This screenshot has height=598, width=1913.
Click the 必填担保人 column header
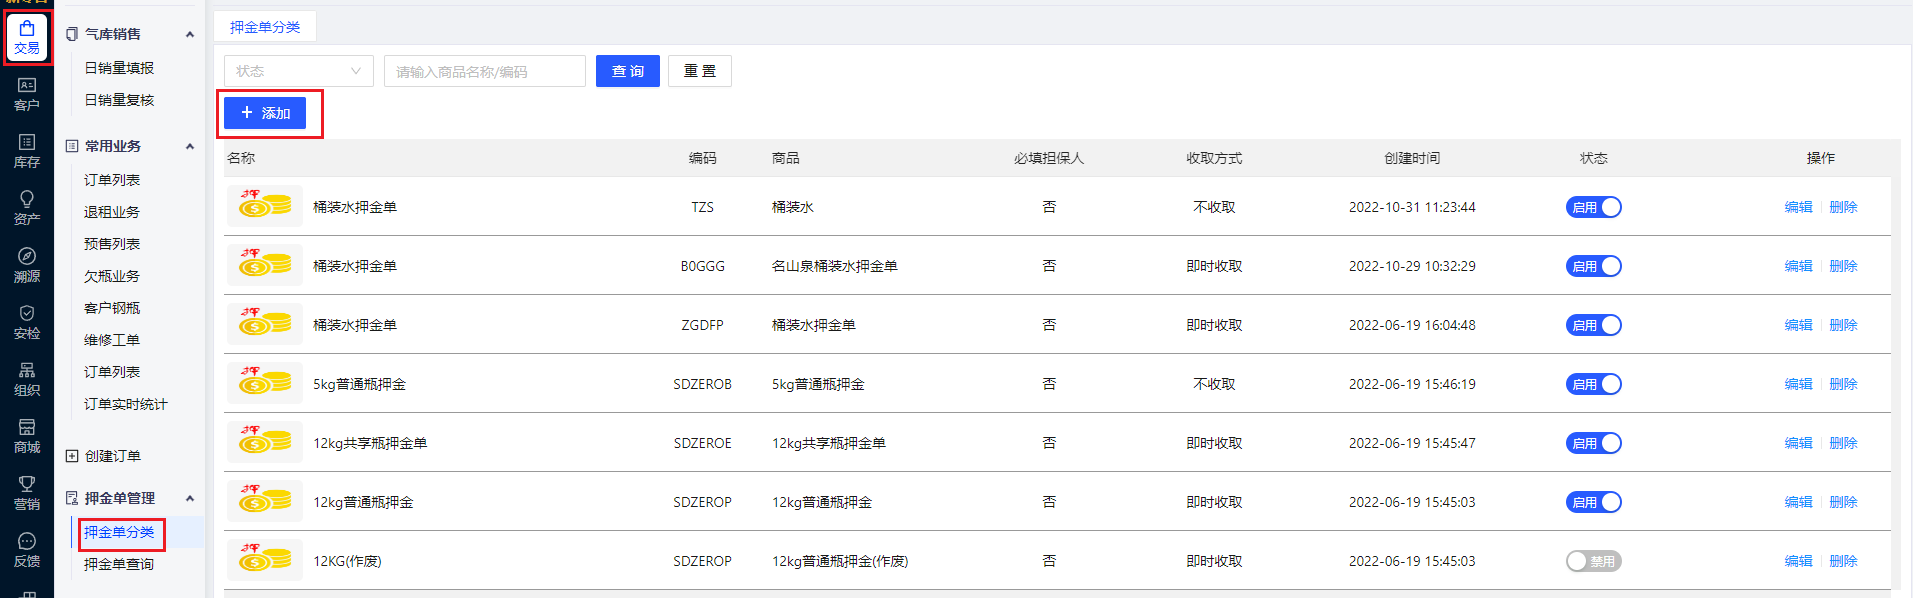pyautogui.click(x=1049, y=158)
